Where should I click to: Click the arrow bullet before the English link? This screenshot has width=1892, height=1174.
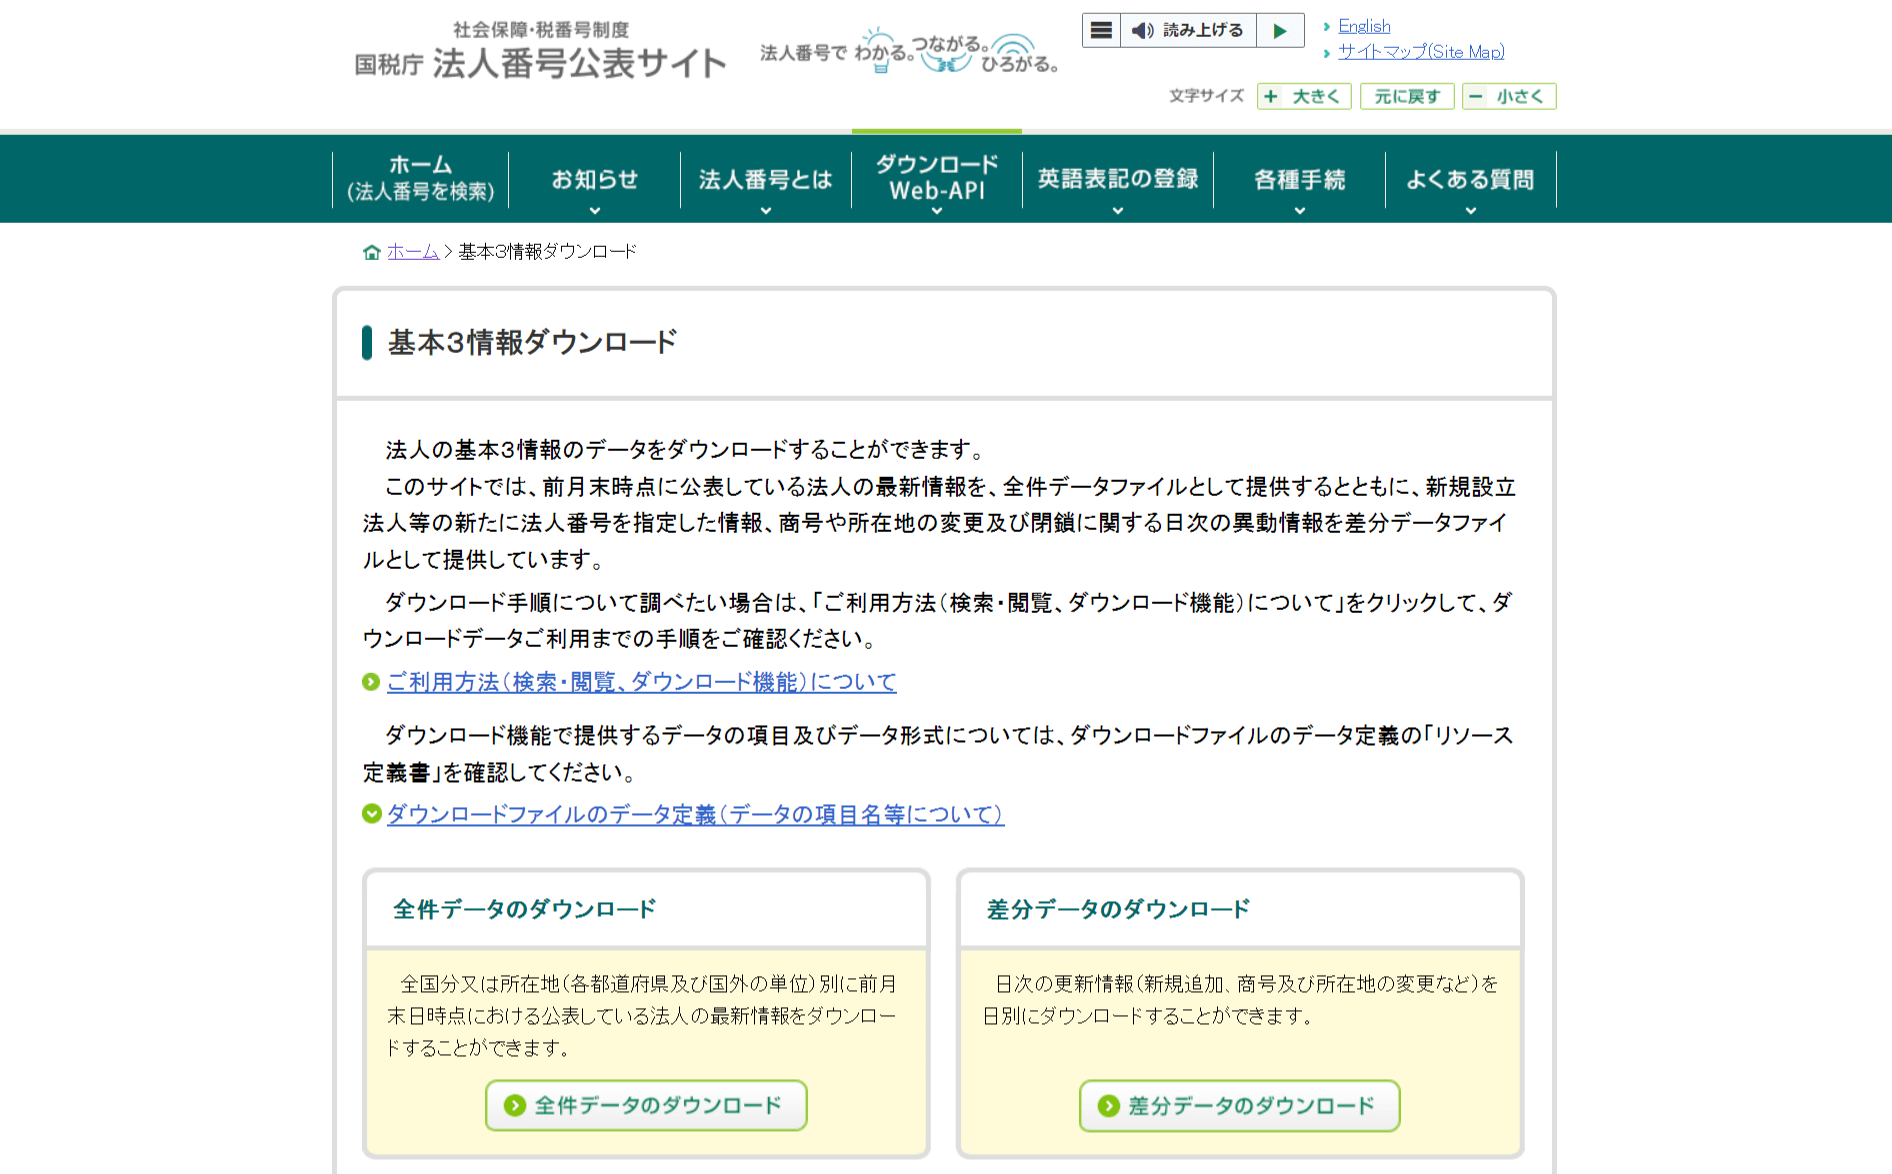click(1327, 27)
